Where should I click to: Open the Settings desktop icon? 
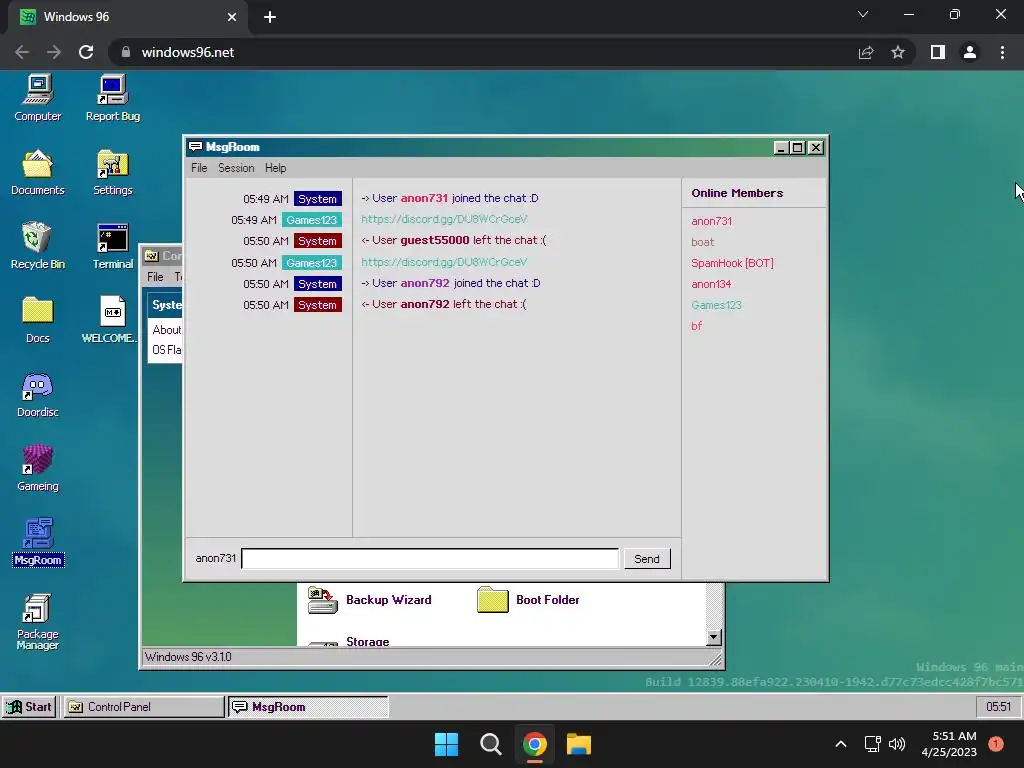click(x=112, y=172)
